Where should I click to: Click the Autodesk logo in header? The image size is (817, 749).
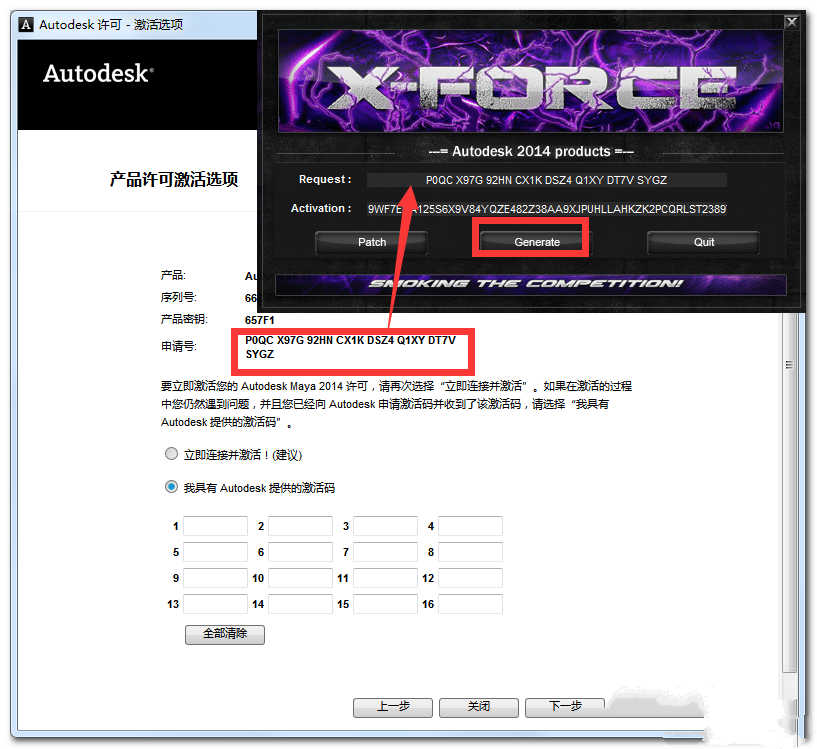(98, 73)
